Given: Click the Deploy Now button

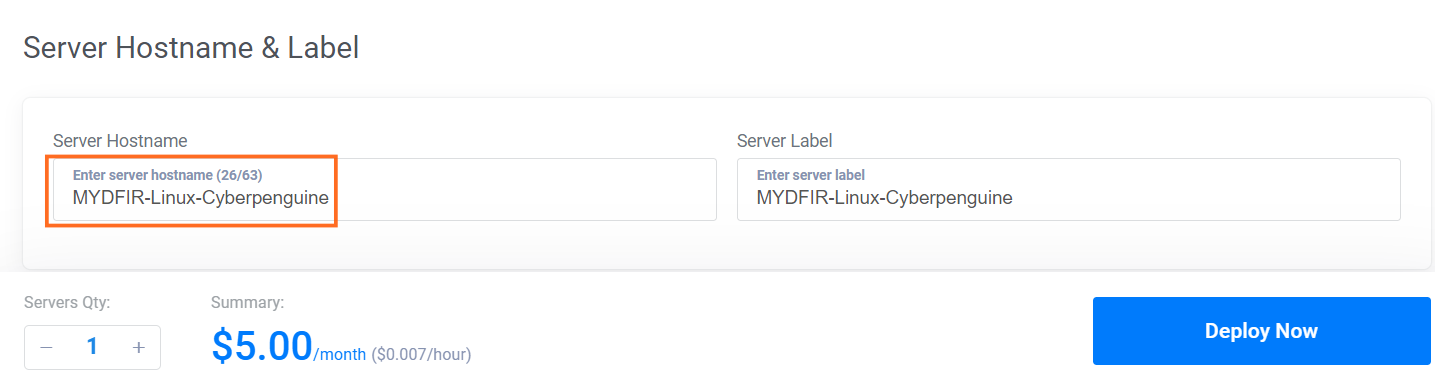Looking at the screenshot, I should [1261, 331].
